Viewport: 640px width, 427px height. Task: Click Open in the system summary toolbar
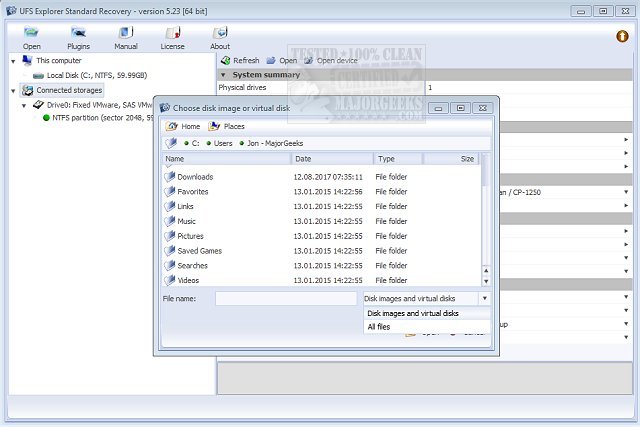(x=282, y=60)
